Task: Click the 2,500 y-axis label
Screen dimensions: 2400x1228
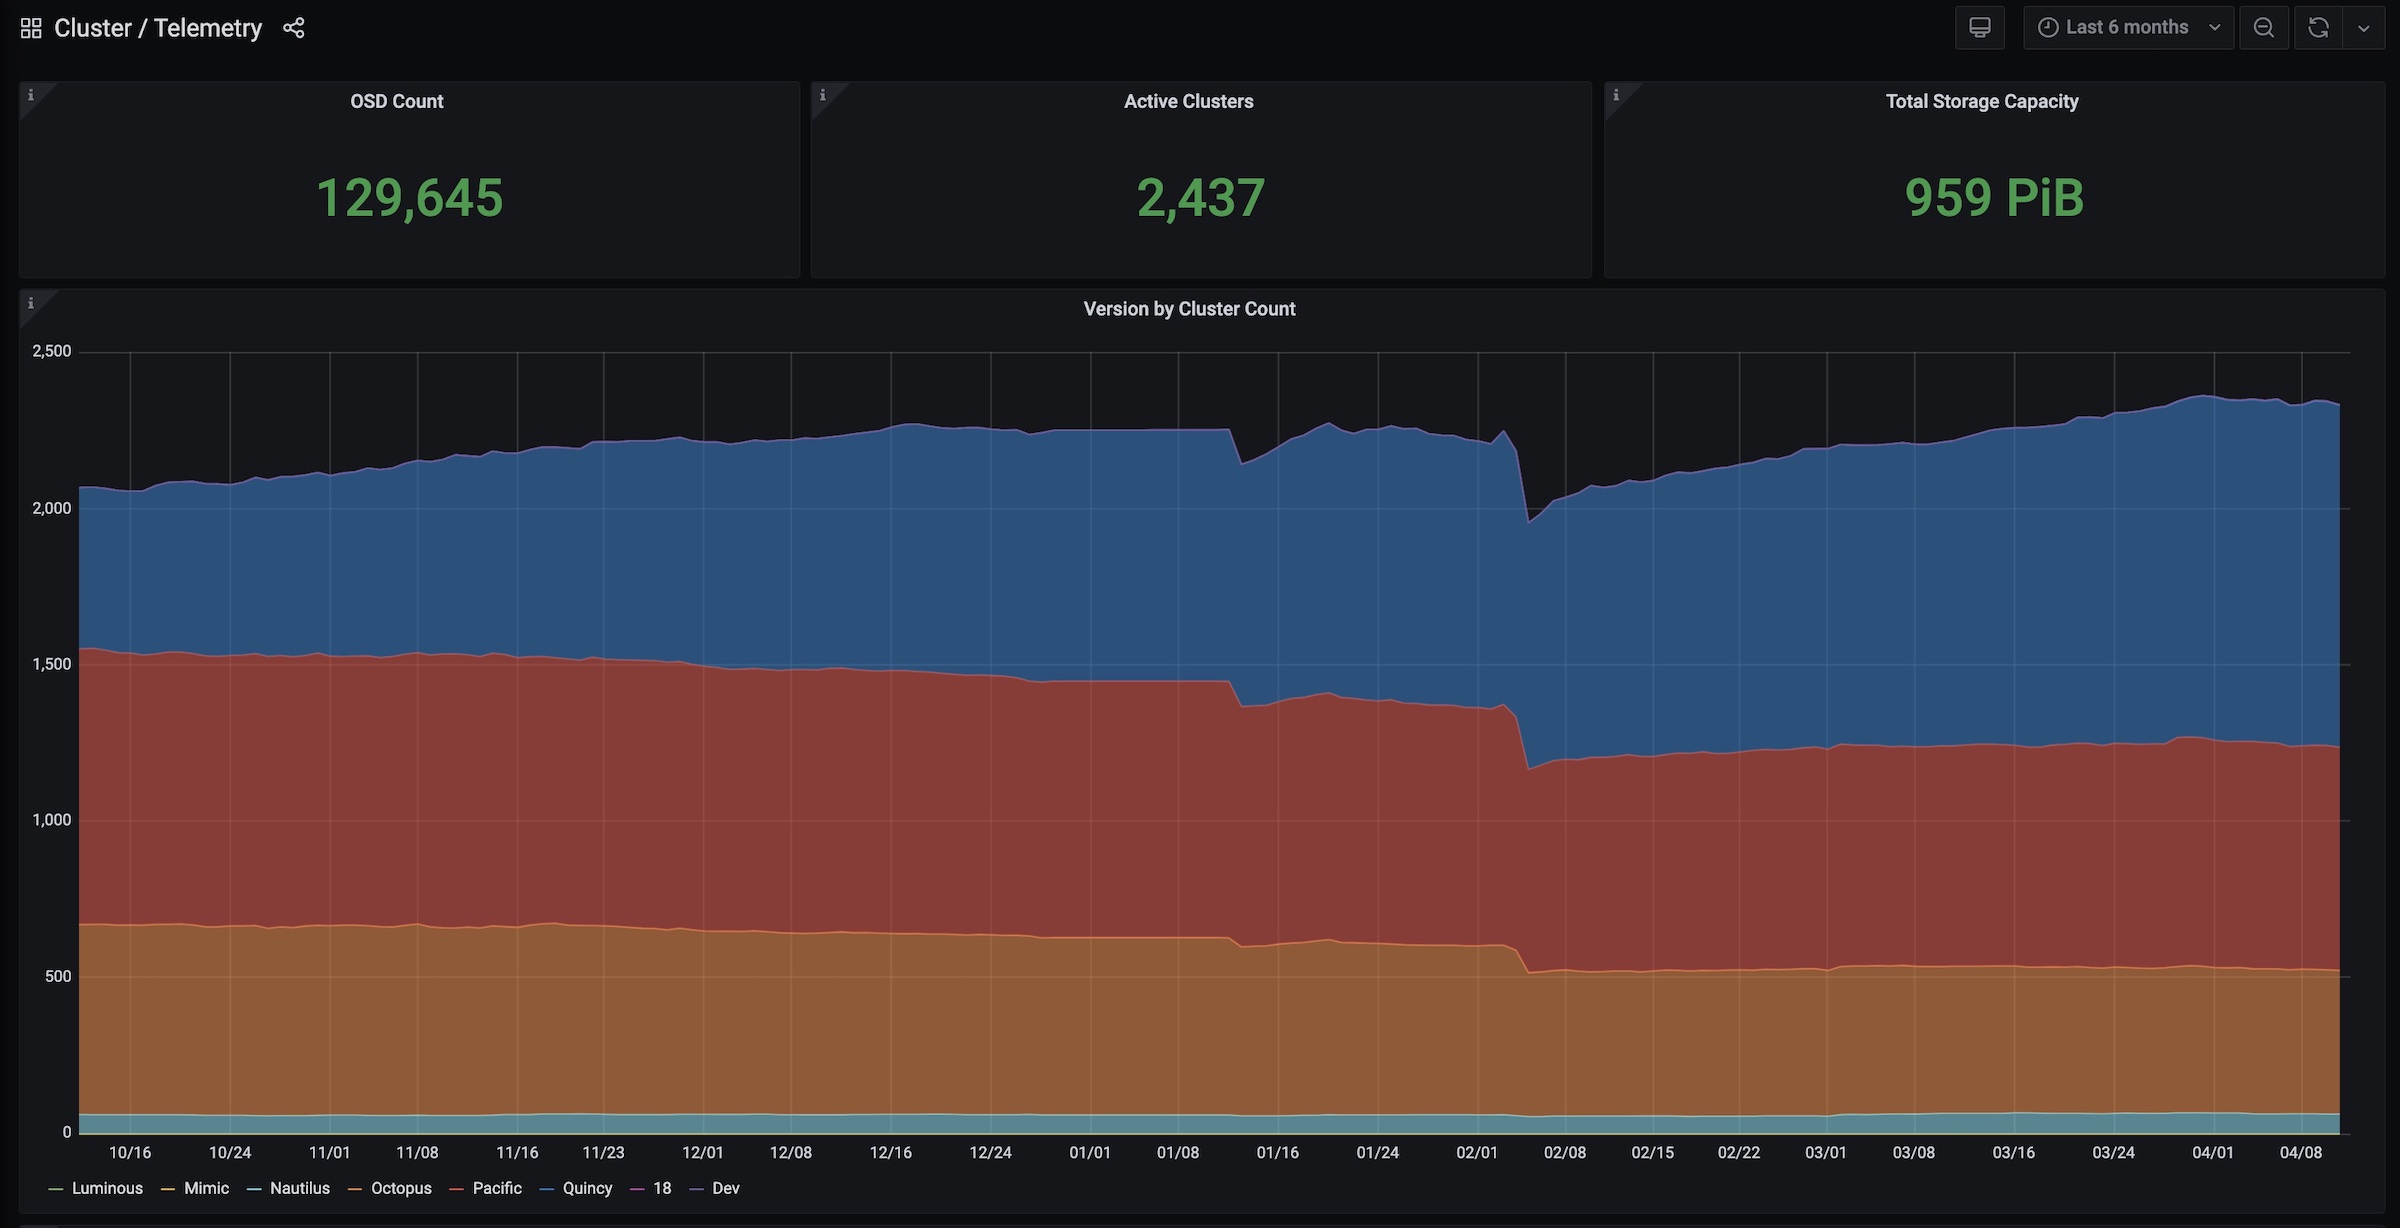Action: [52, 351]
